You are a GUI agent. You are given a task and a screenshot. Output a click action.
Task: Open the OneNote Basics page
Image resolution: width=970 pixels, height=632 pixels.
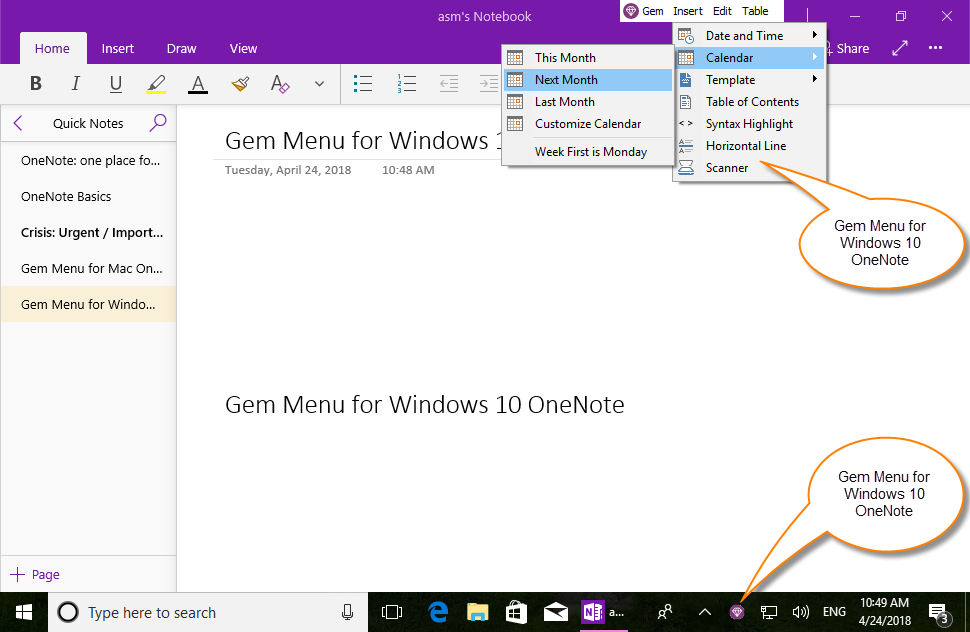tap(88, 197)
